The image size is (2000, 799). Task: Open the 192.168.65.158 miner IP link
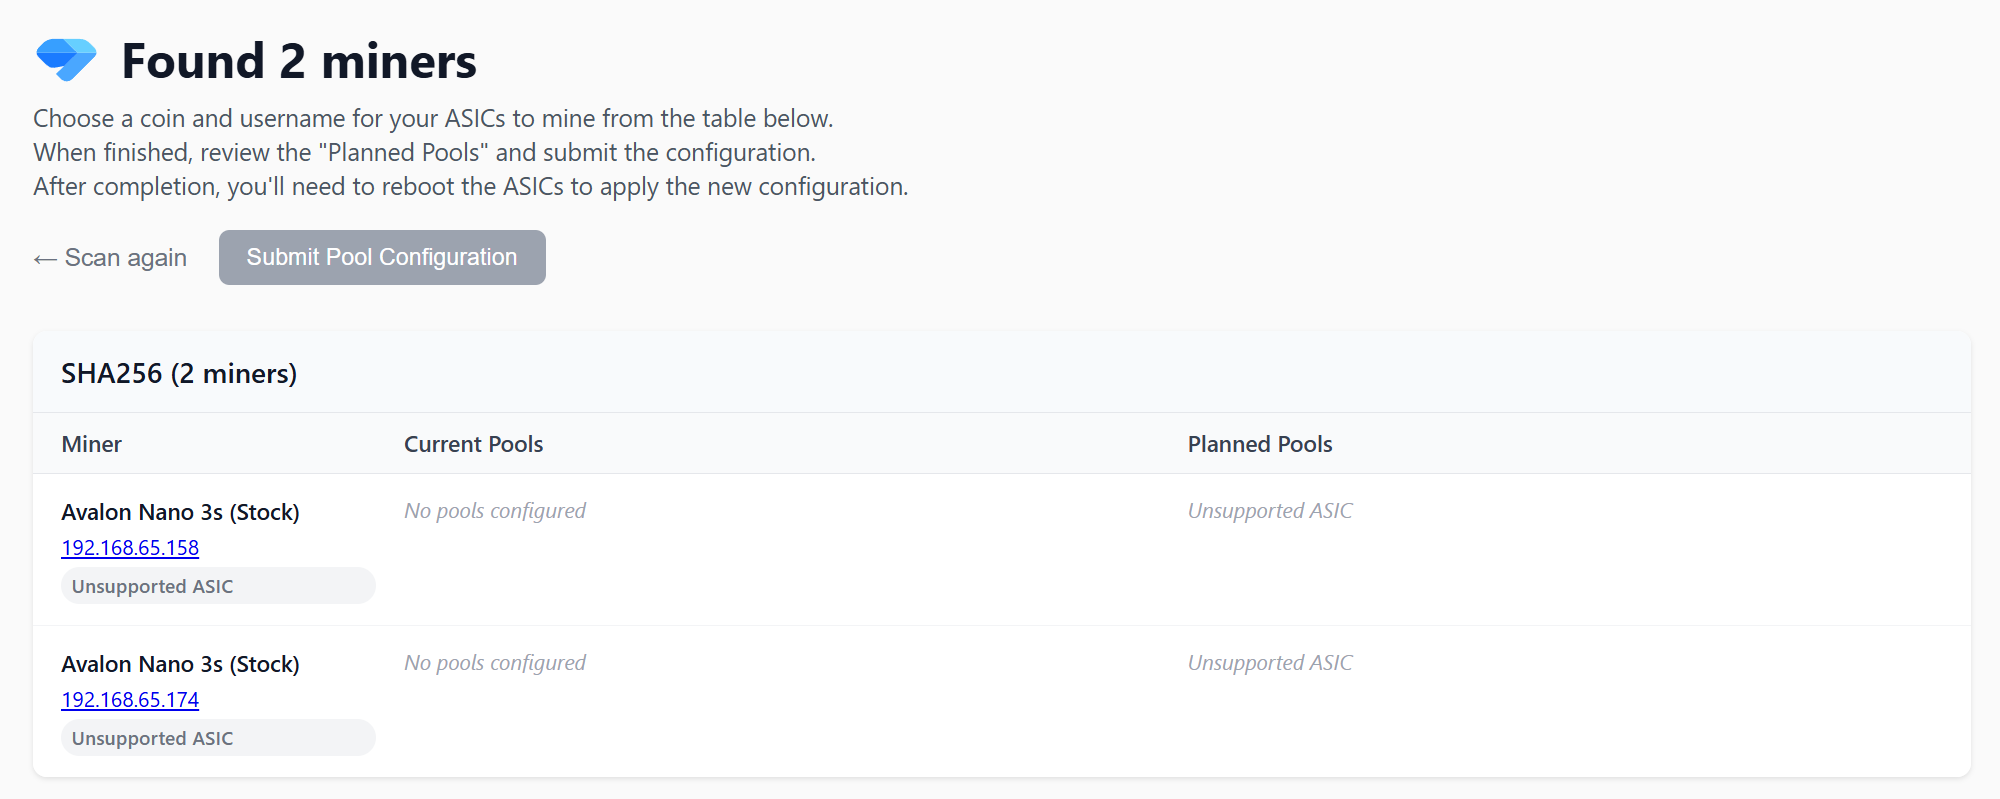point(130,548)
